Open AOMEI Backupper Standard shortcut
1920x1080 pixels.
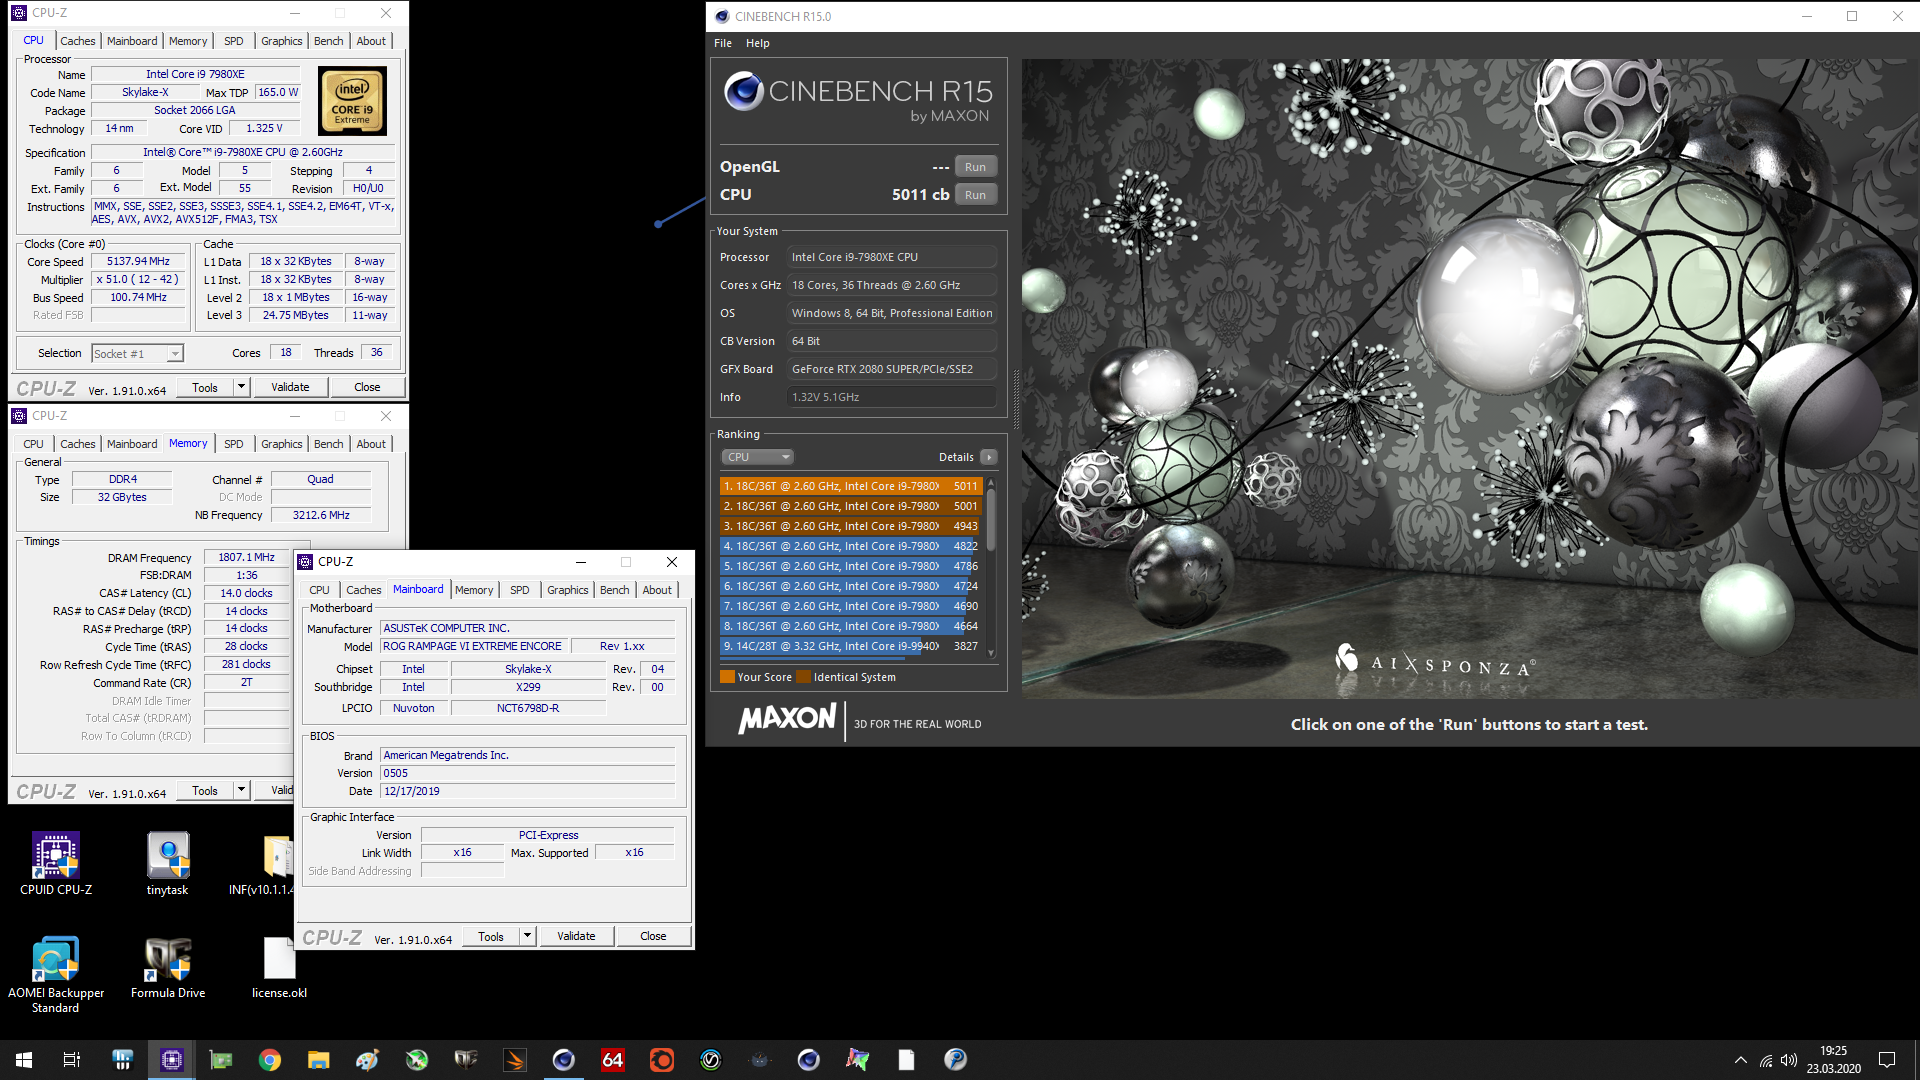[x=56, y=975]
